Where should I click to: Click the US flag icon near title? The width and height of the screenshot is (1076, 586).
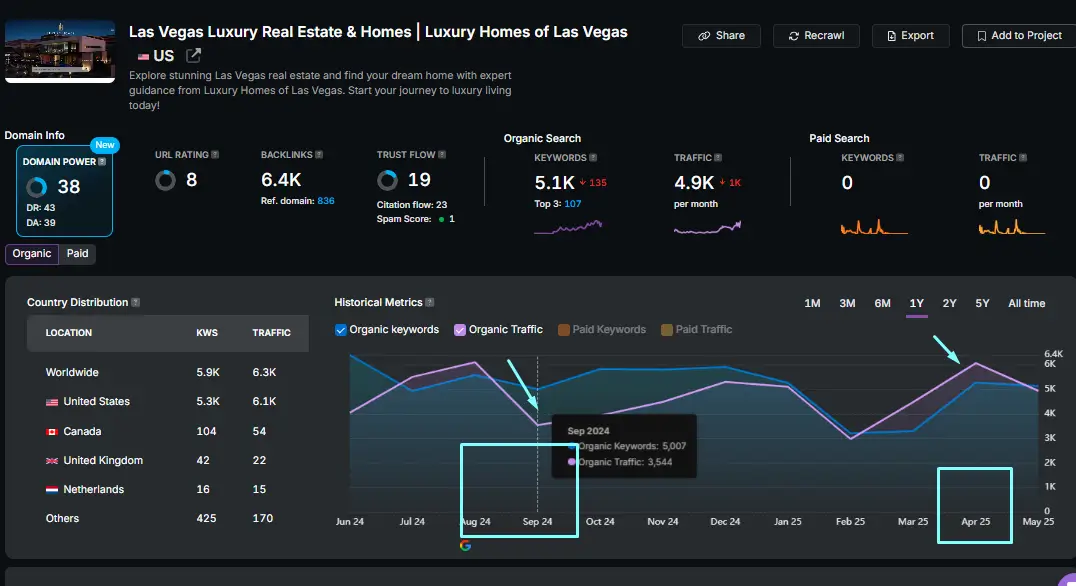143,56
